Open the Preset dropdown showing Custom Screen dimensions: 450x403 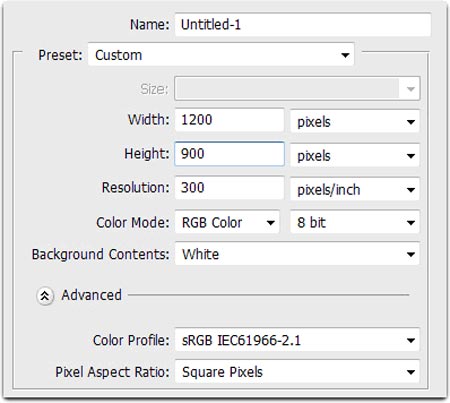click(221, 54)
